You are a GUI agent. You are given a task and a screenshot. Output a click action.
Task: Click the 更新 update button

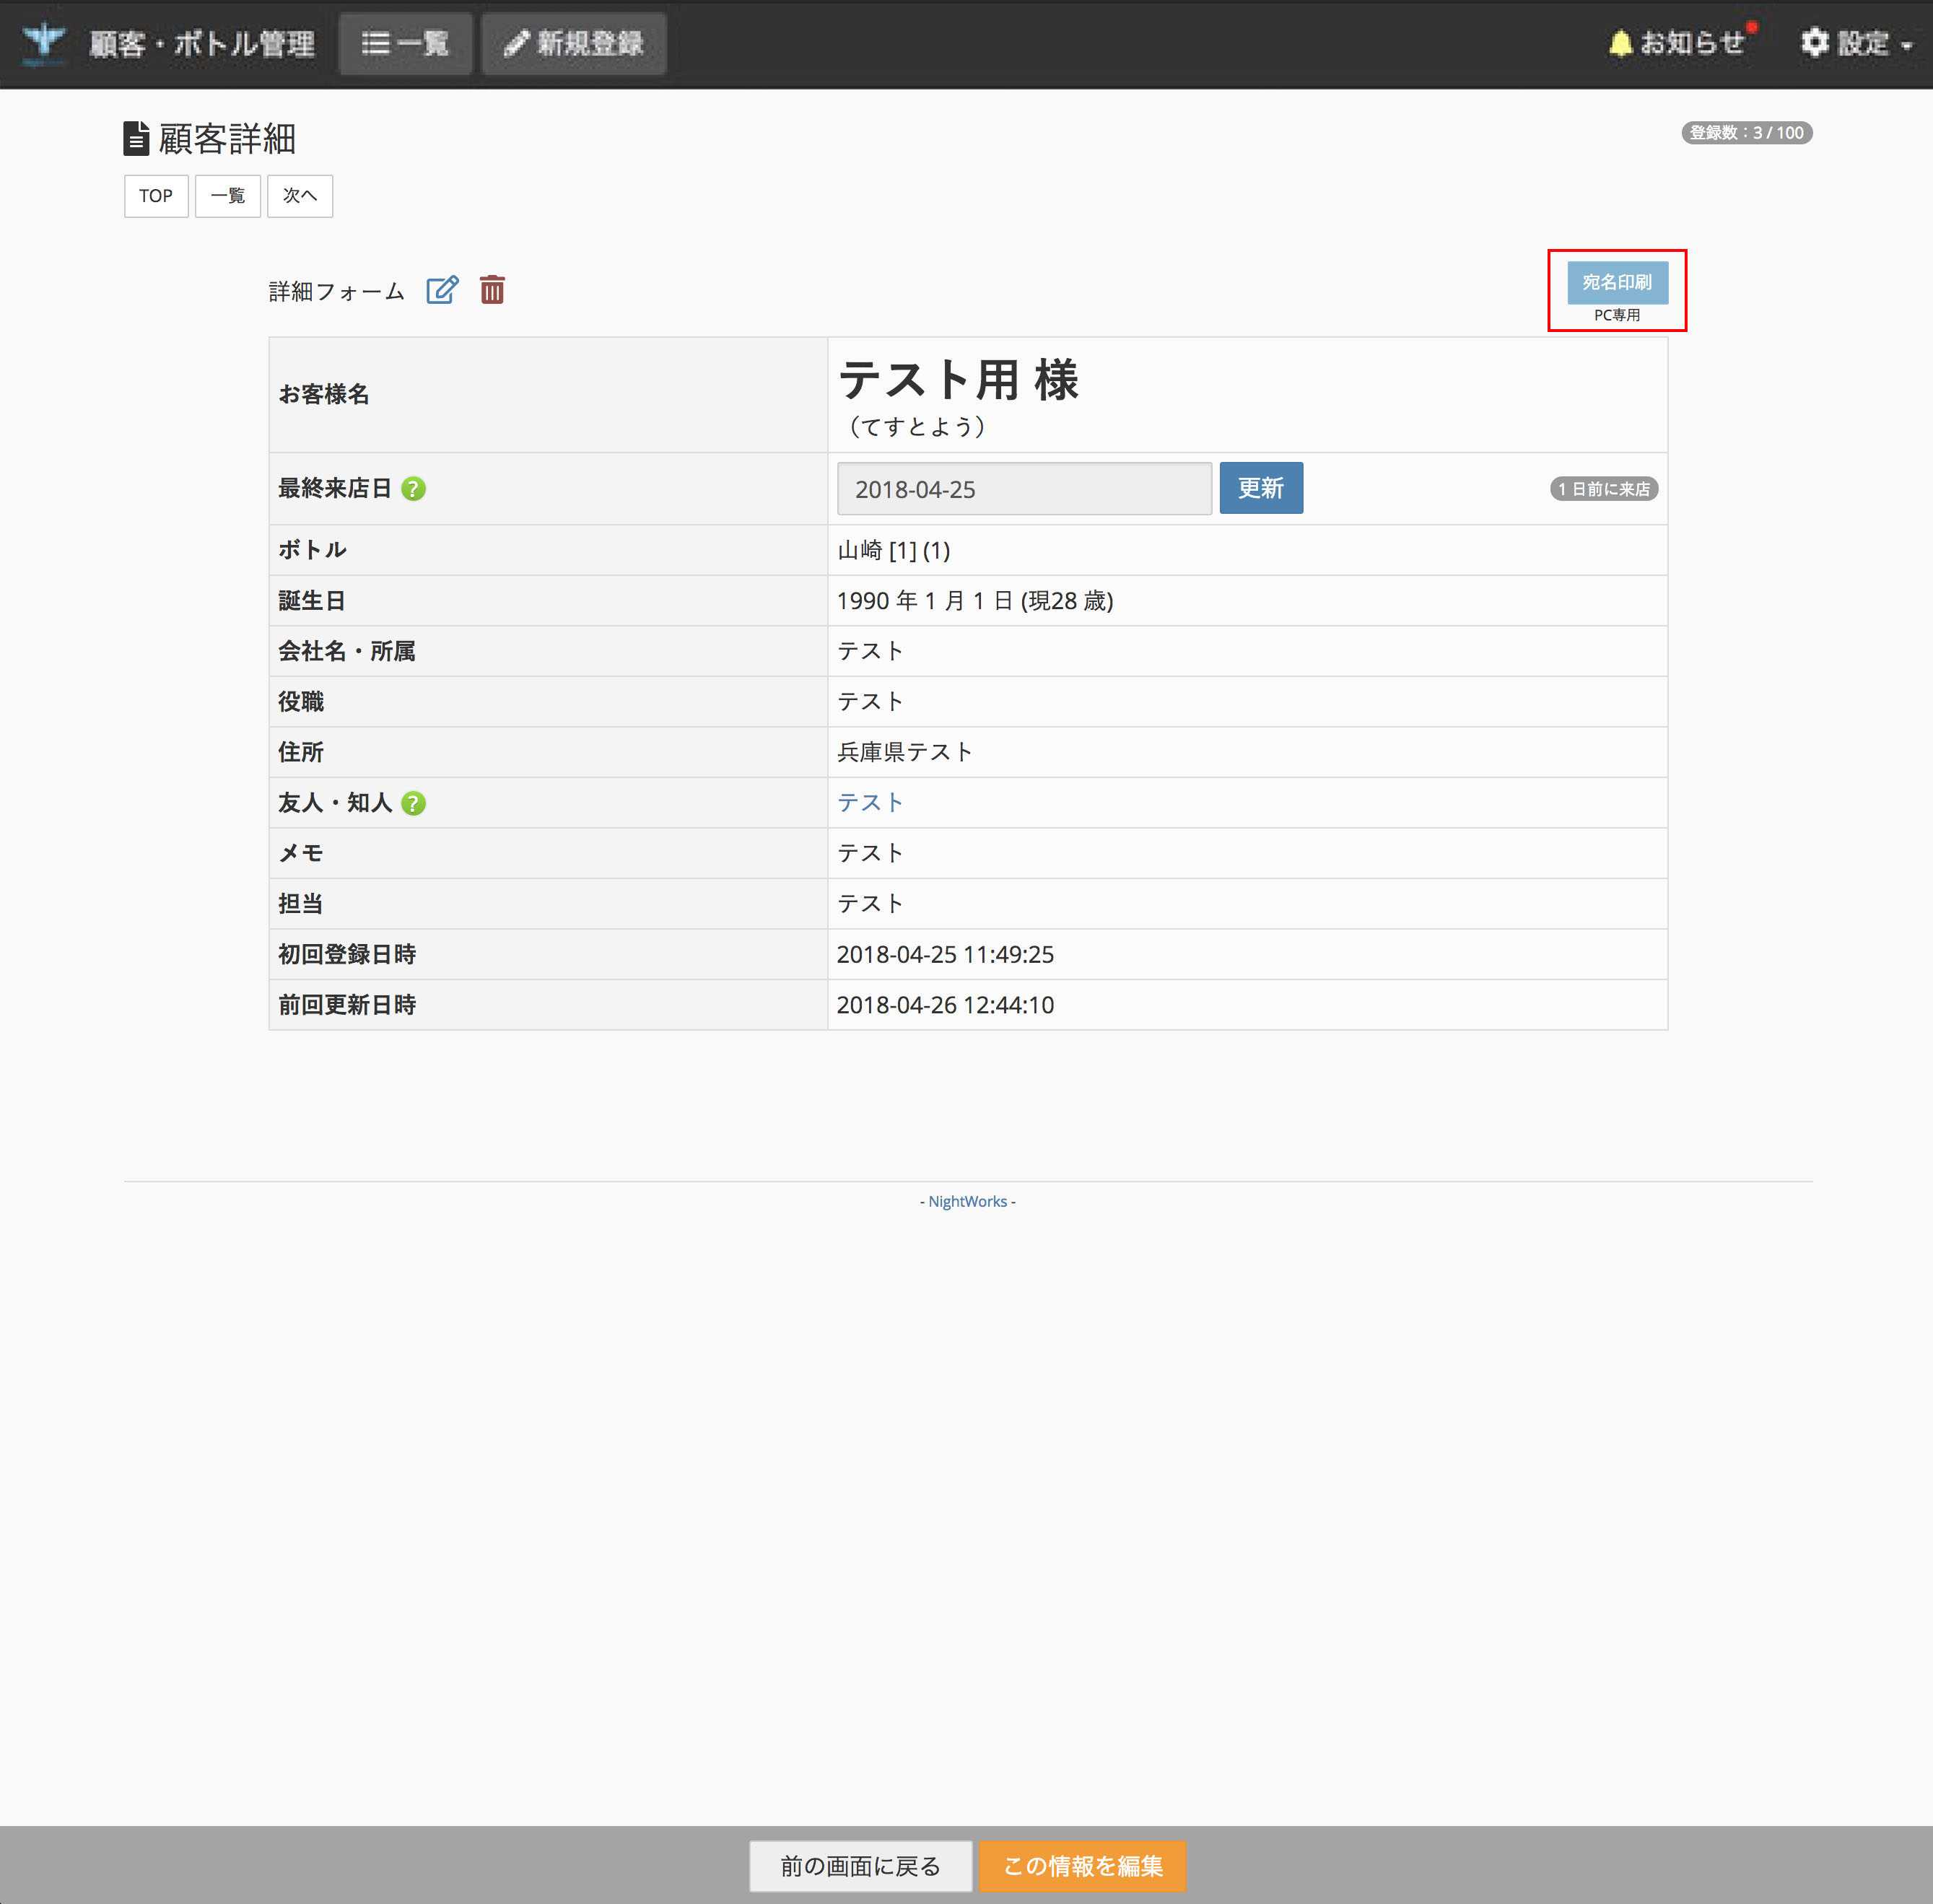(x=1262, y=488)
